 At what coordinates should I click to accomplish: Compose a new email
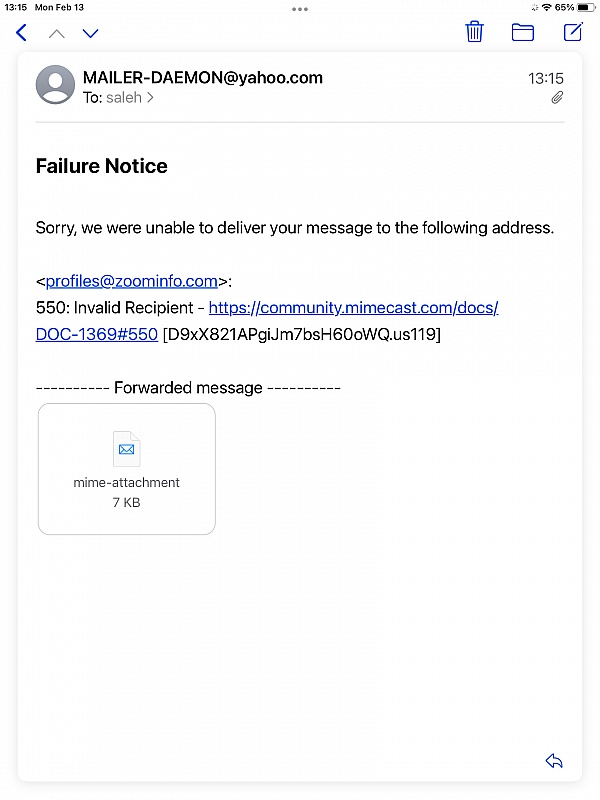[x=572, y=32]
